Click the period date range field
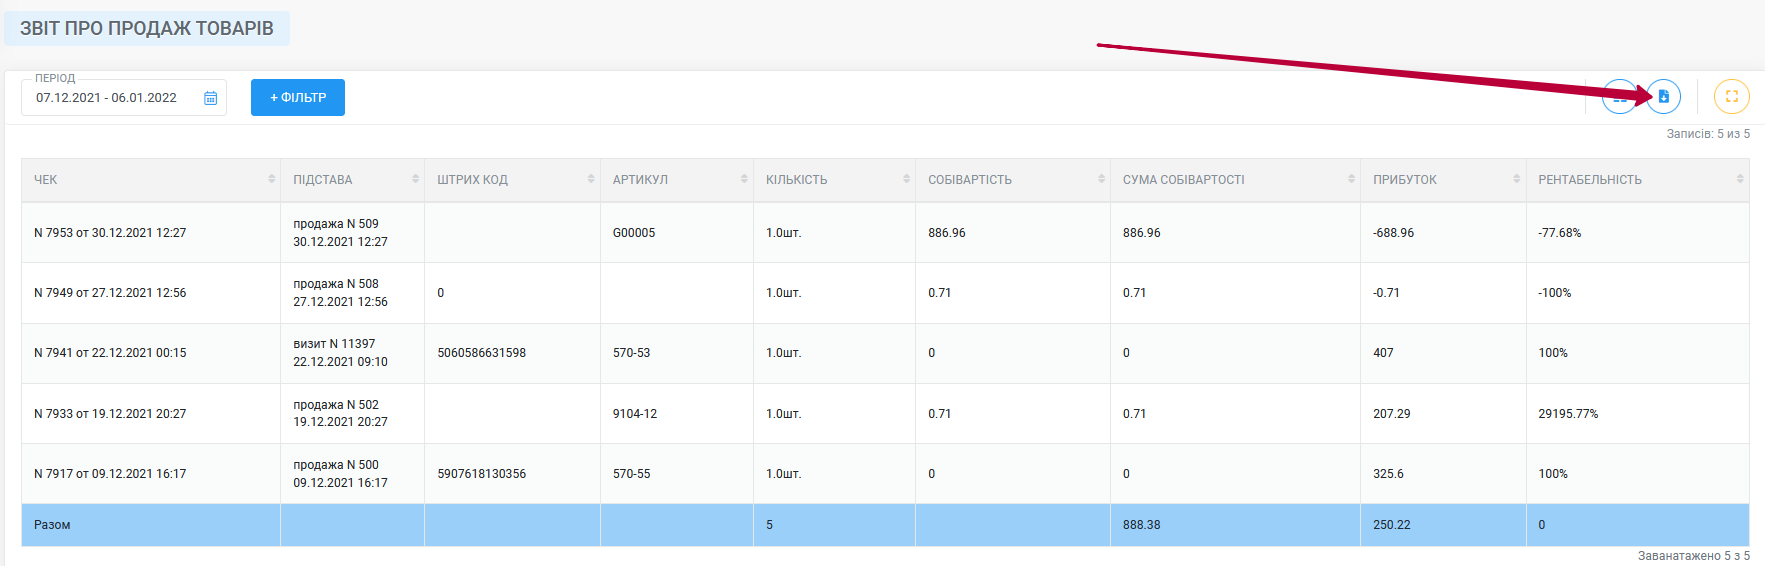The width and height of the screenshot is (1765, 566). pos(124,98)
